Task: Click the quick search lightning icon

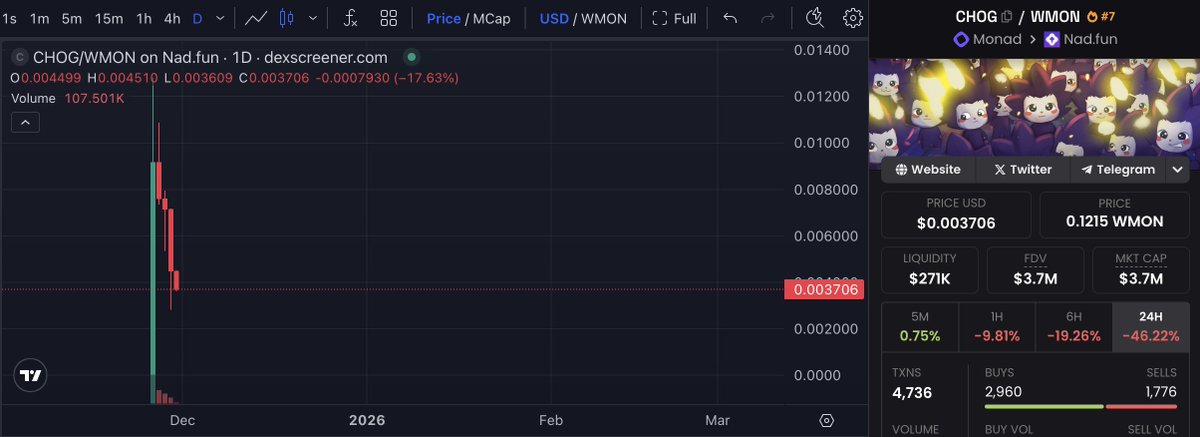Action: (x=814, y=18)
